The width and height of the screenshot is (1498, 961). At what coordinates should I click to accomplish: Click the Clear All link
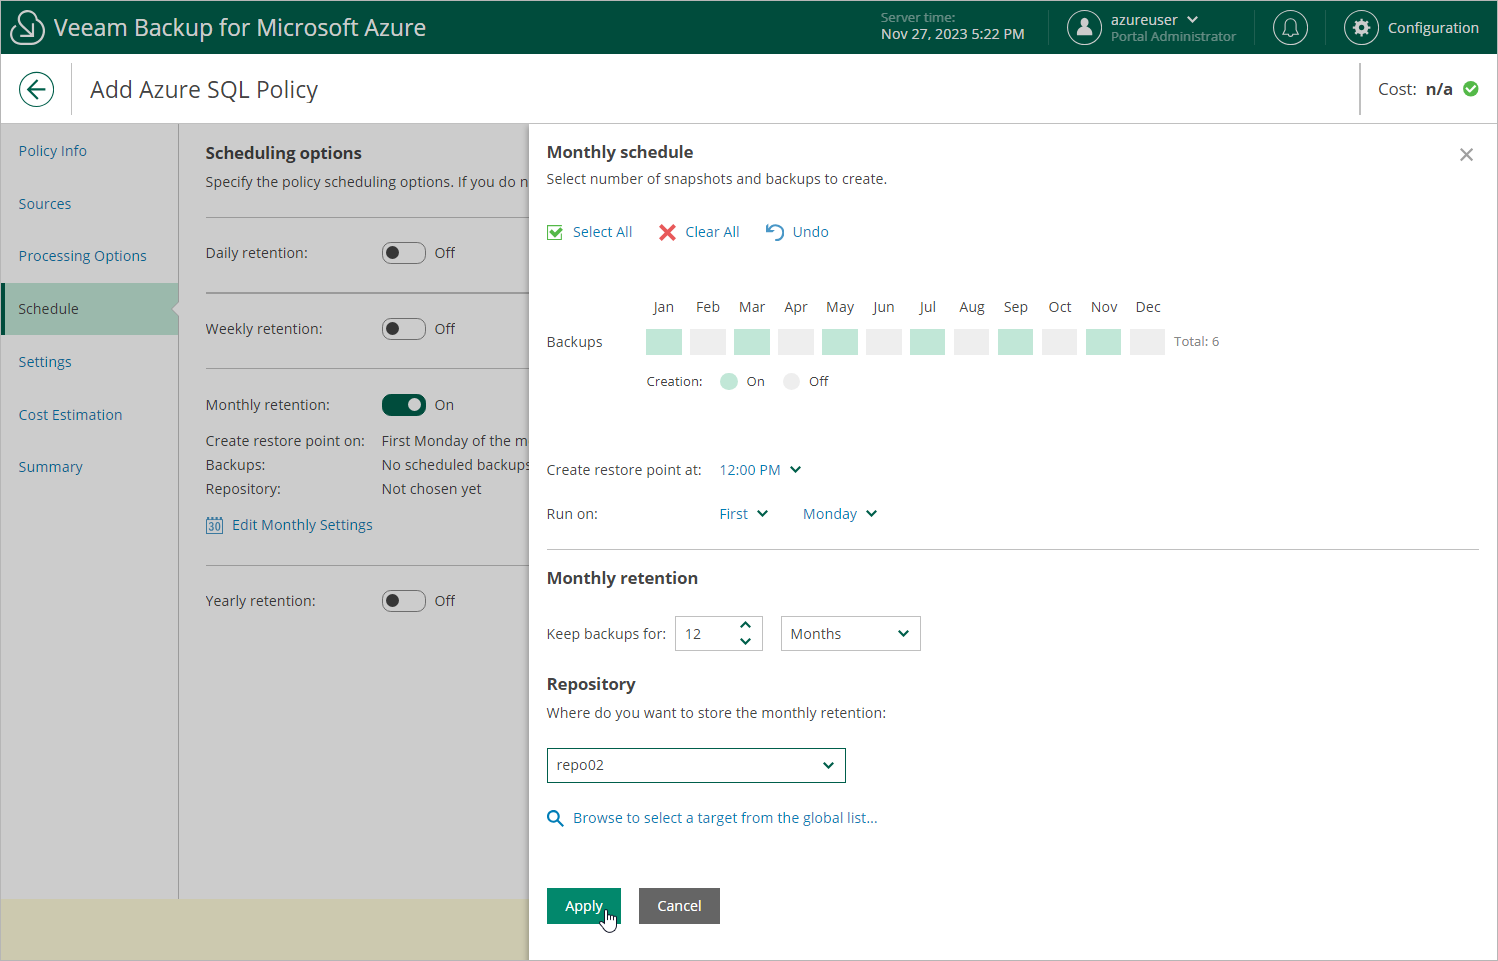click(712, 232)
